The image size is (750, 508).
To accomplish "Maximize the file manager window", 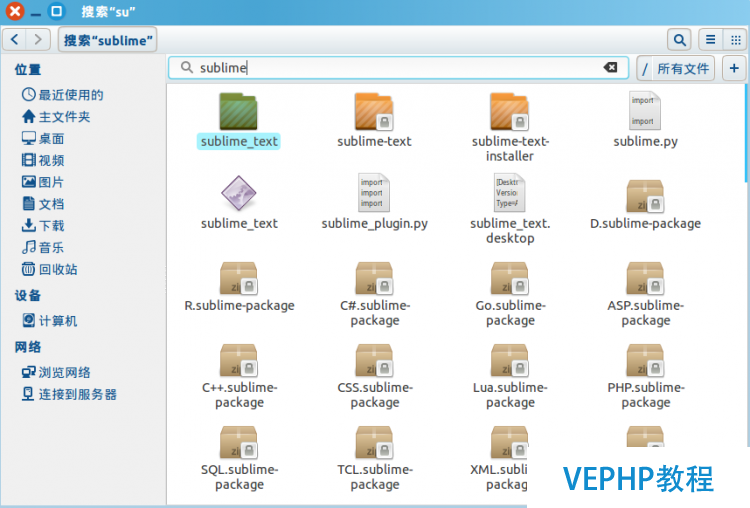I will tap(56, 11).
